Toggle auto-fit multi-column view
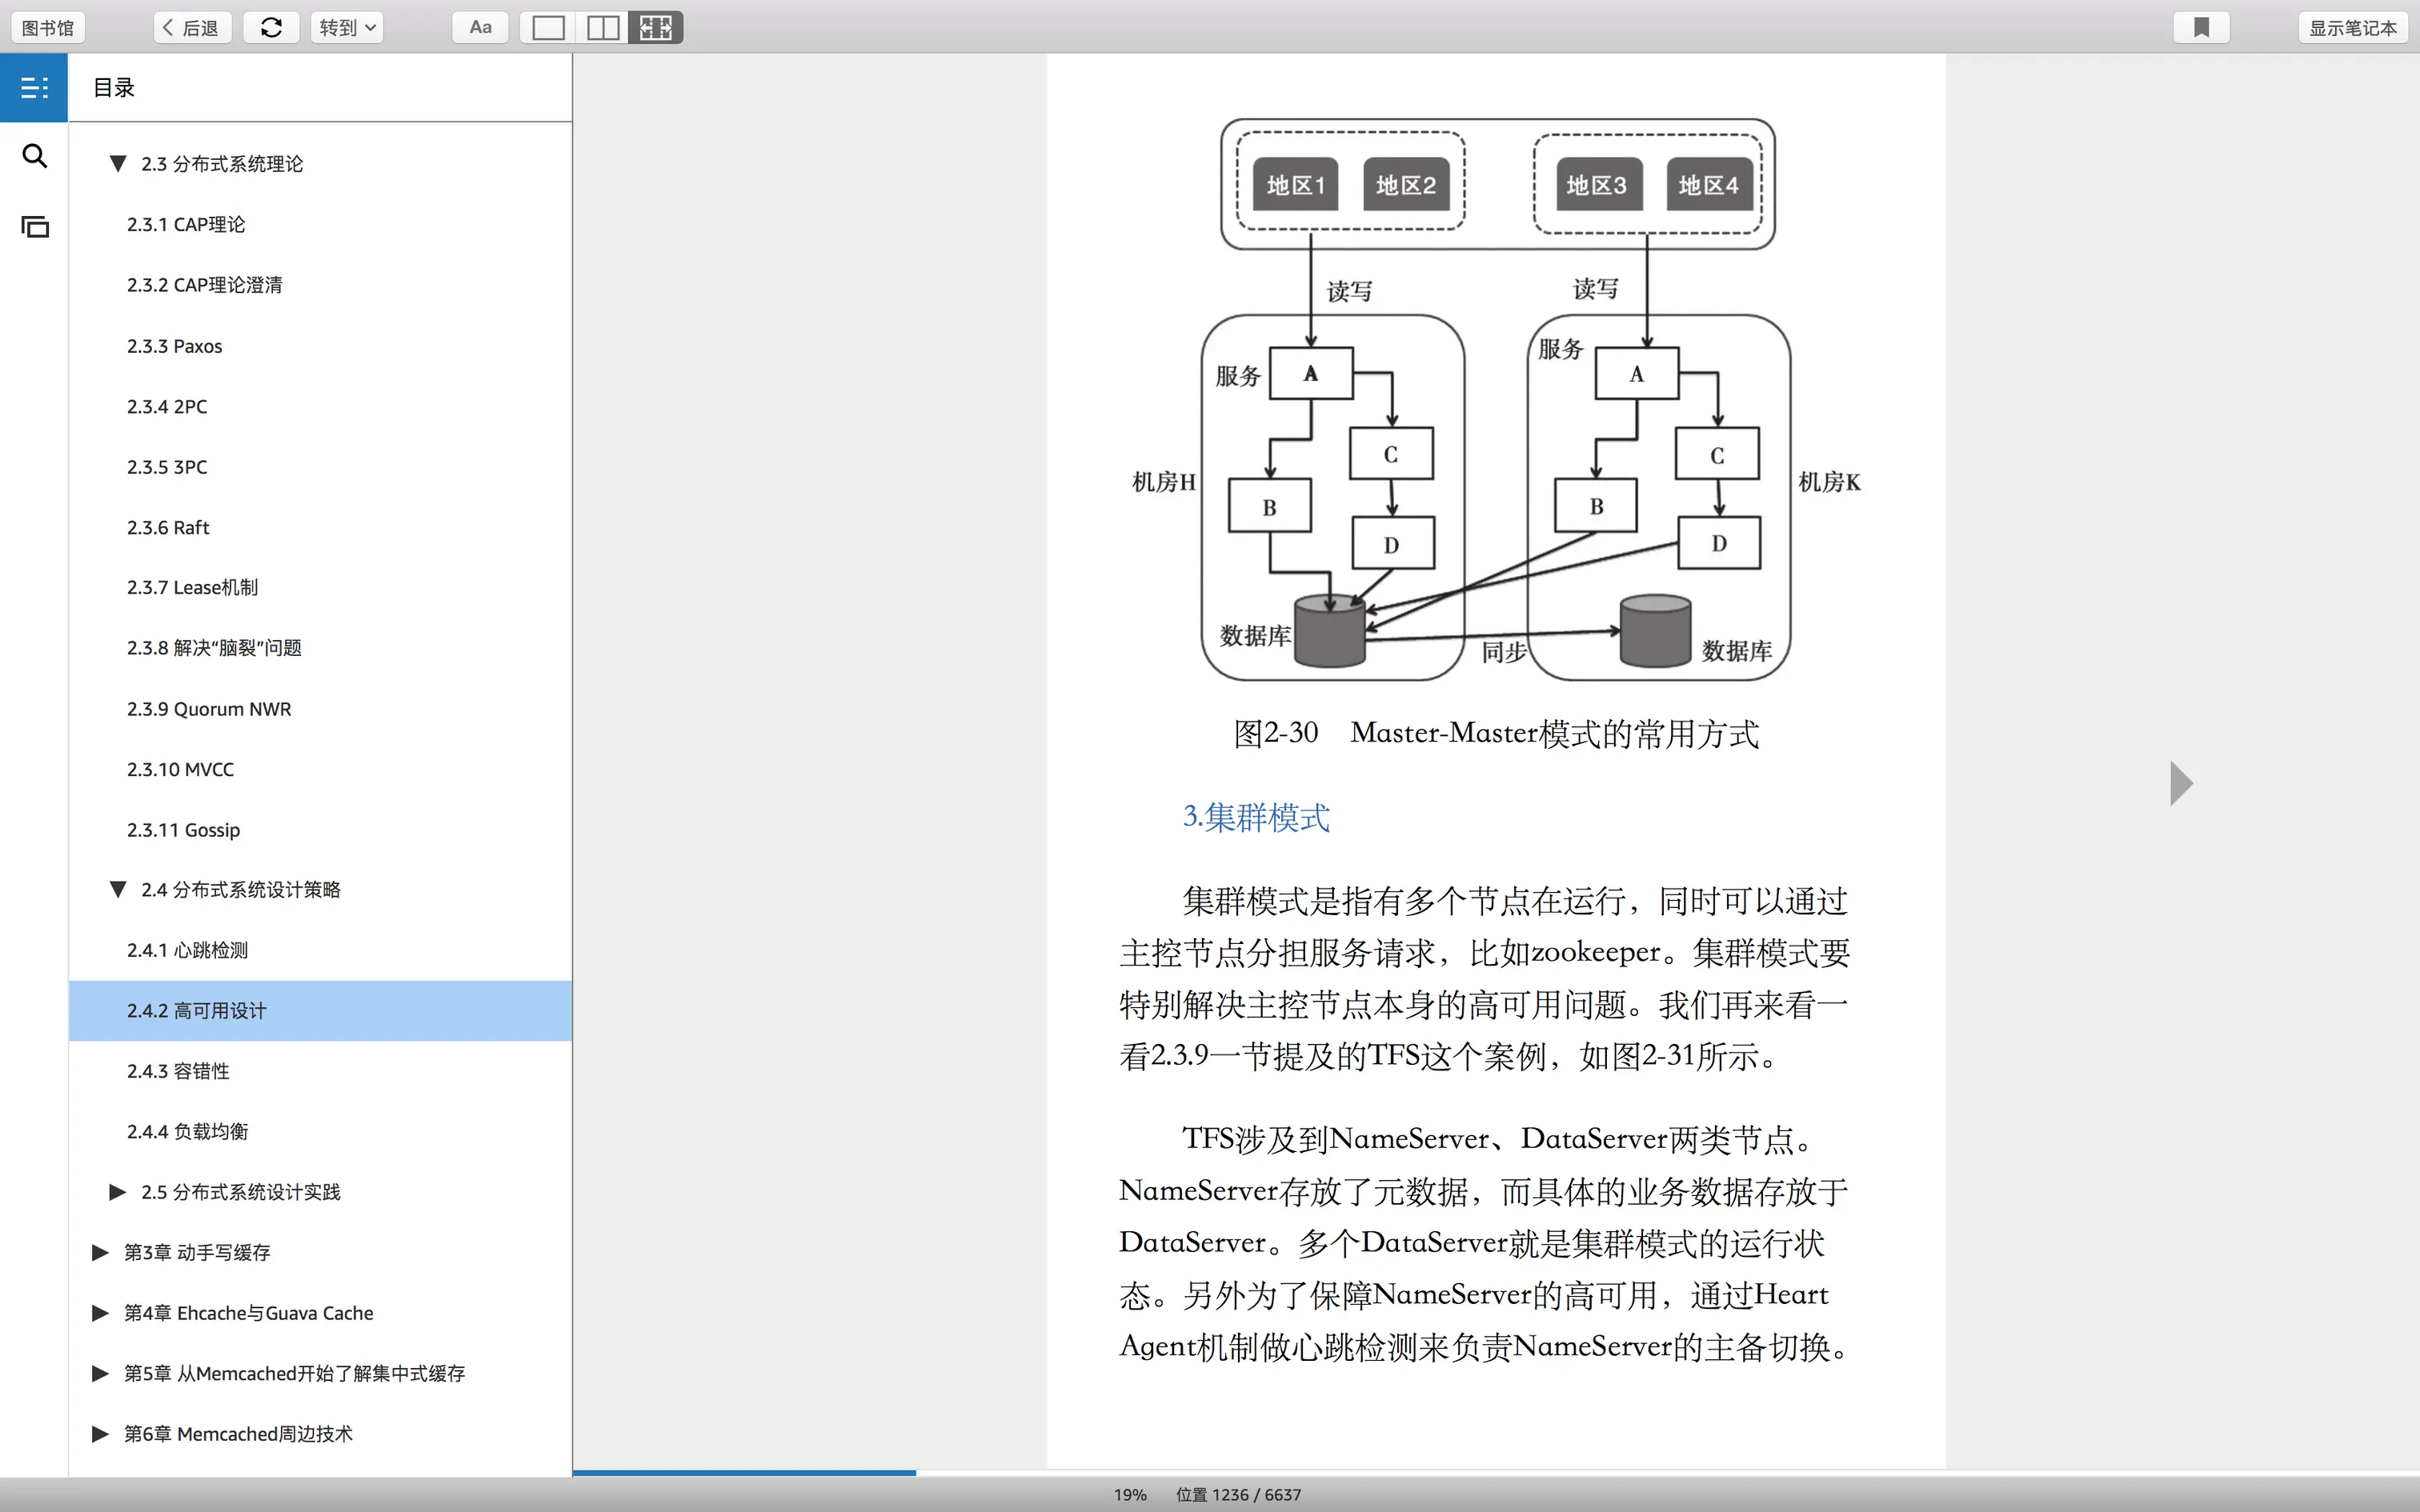The height and width of the screenshot is (1512, 2420). click(x=656, y=28)
